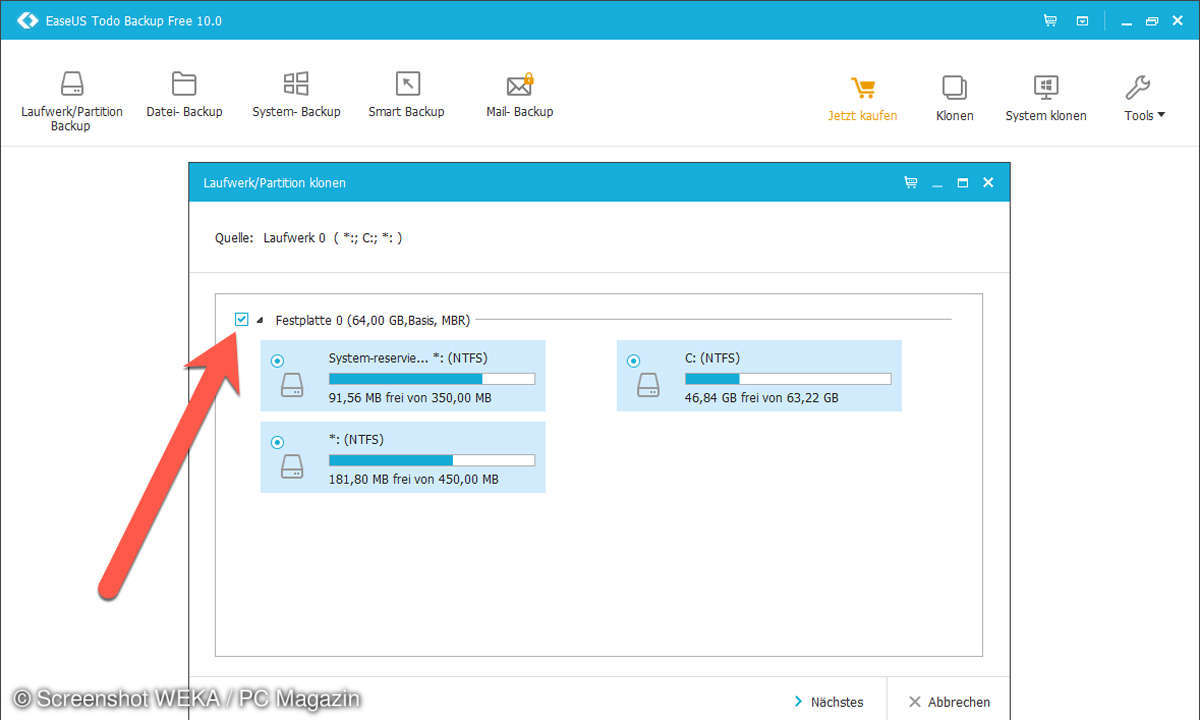Restore down the EaseUS main window
1200x720 pixels.
(1151, 20)
